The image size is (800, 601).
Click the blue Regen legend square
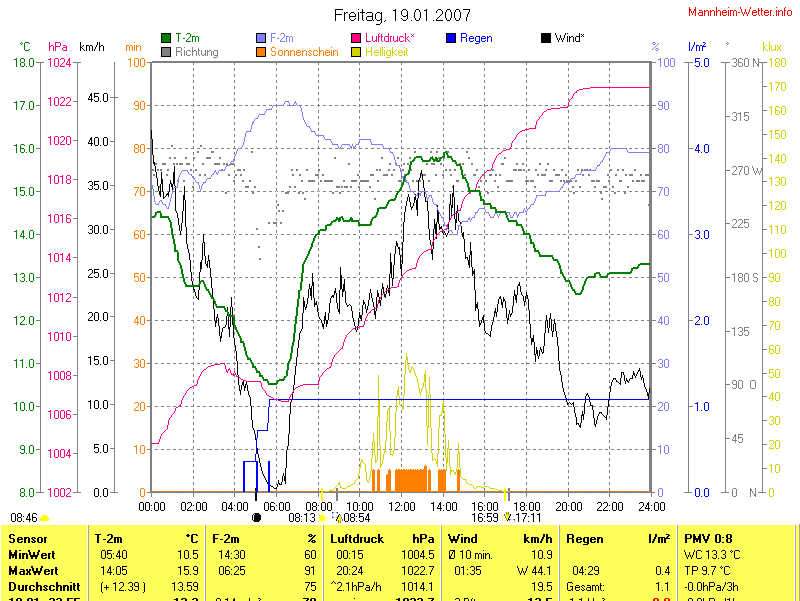click(x=452, y=39)
